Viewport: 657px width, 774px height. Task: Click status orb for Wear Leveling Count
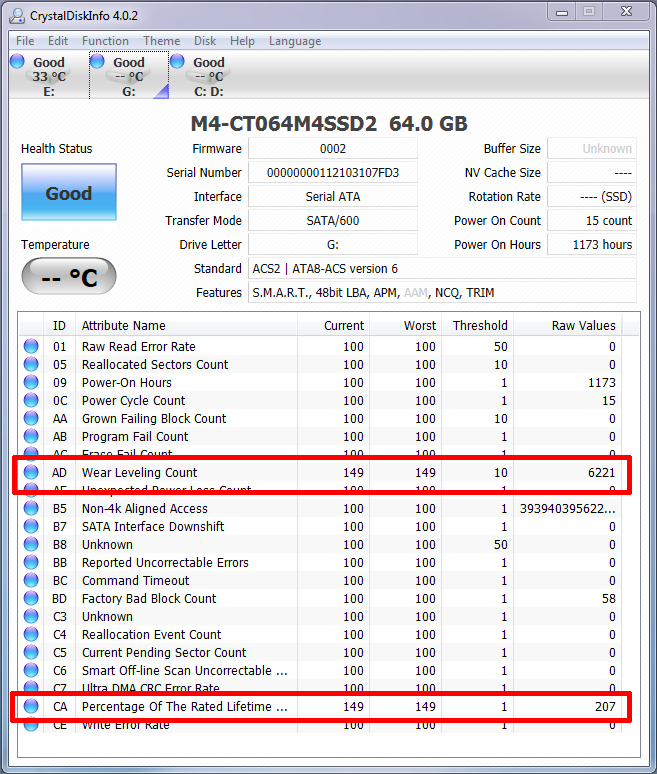click(x=31, y=472)
